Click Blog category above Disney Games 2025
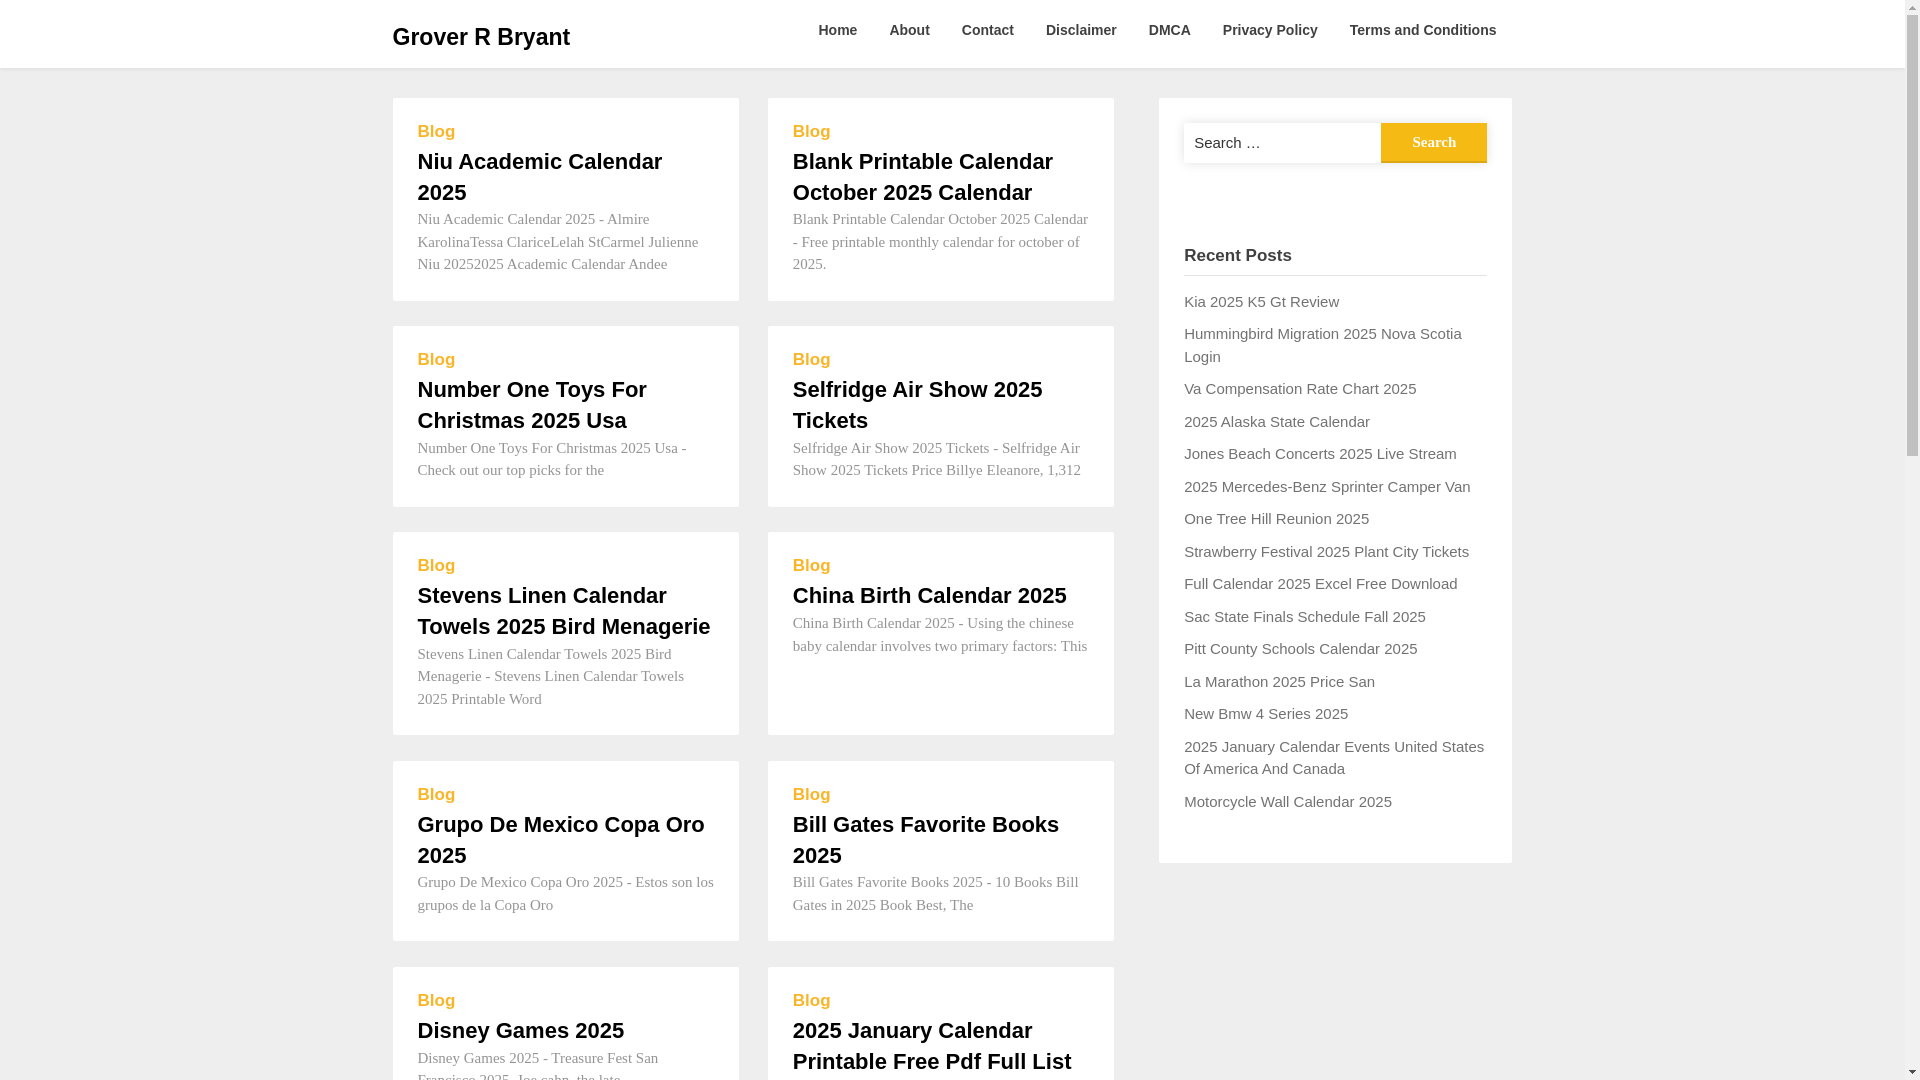This screenshot has height=1080, width=1920. 436,1001
